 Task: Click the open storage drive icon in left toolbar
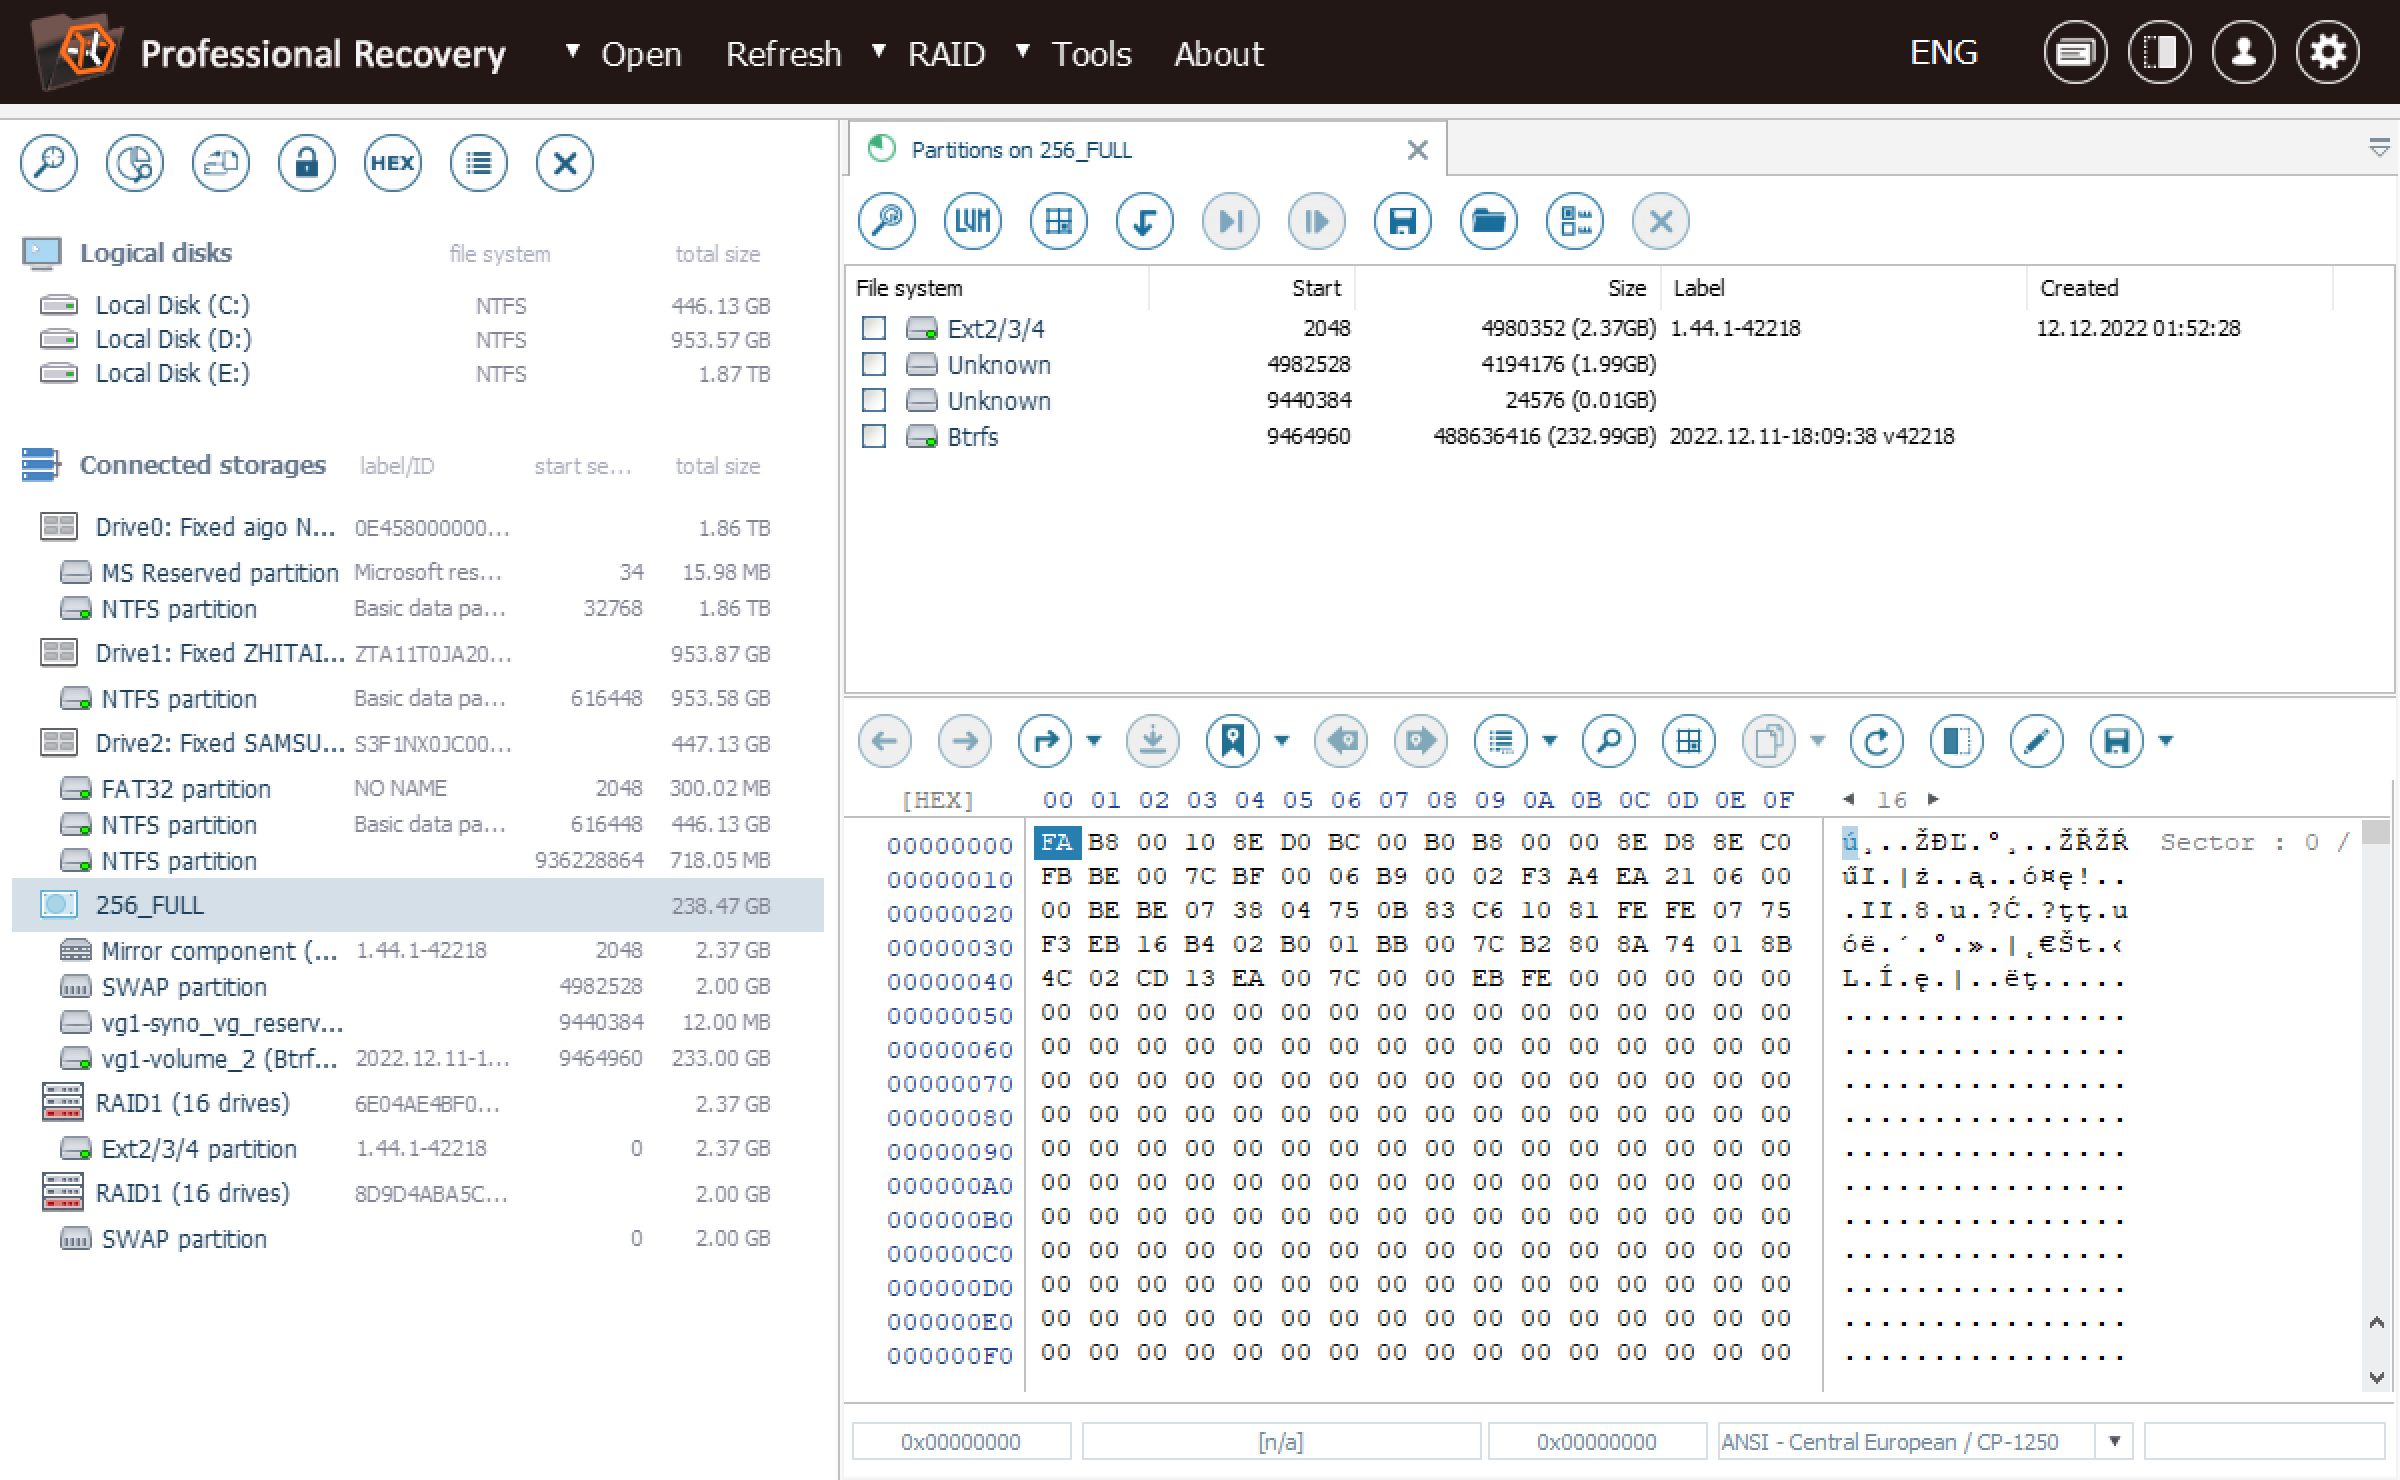221,163
